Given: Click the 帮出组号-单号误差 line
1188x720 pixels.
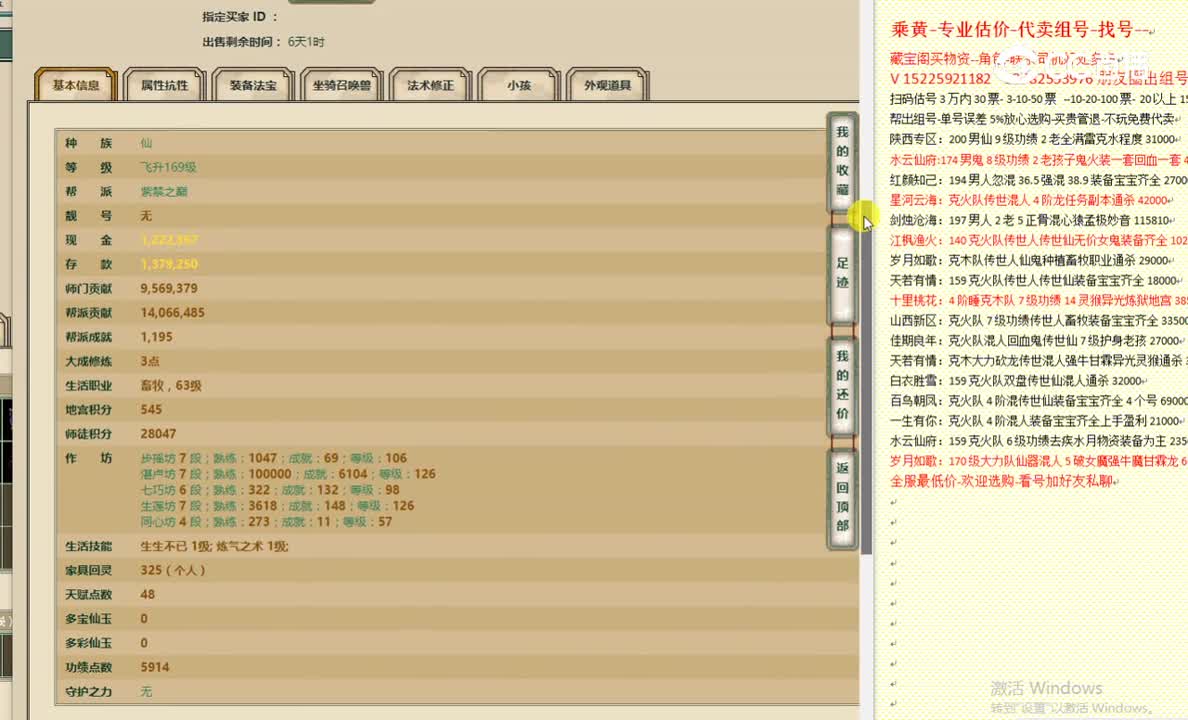Looking at the screenshot, I should point(1035,119).
